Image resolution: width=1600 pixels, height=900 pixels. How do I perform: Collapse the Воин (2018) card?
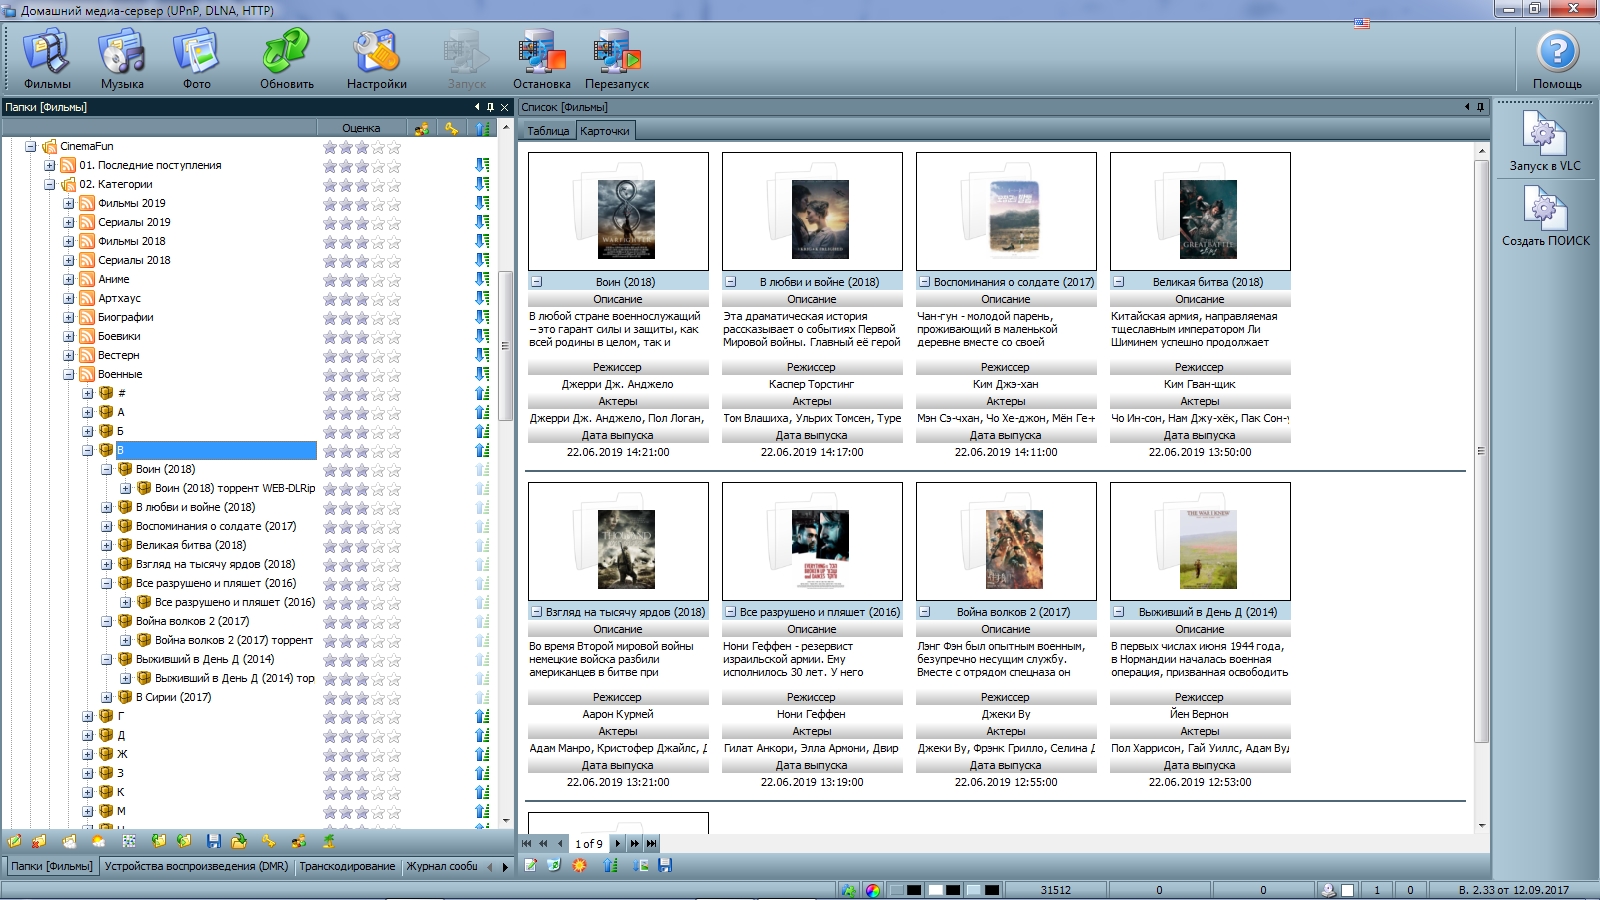(537, 282)
